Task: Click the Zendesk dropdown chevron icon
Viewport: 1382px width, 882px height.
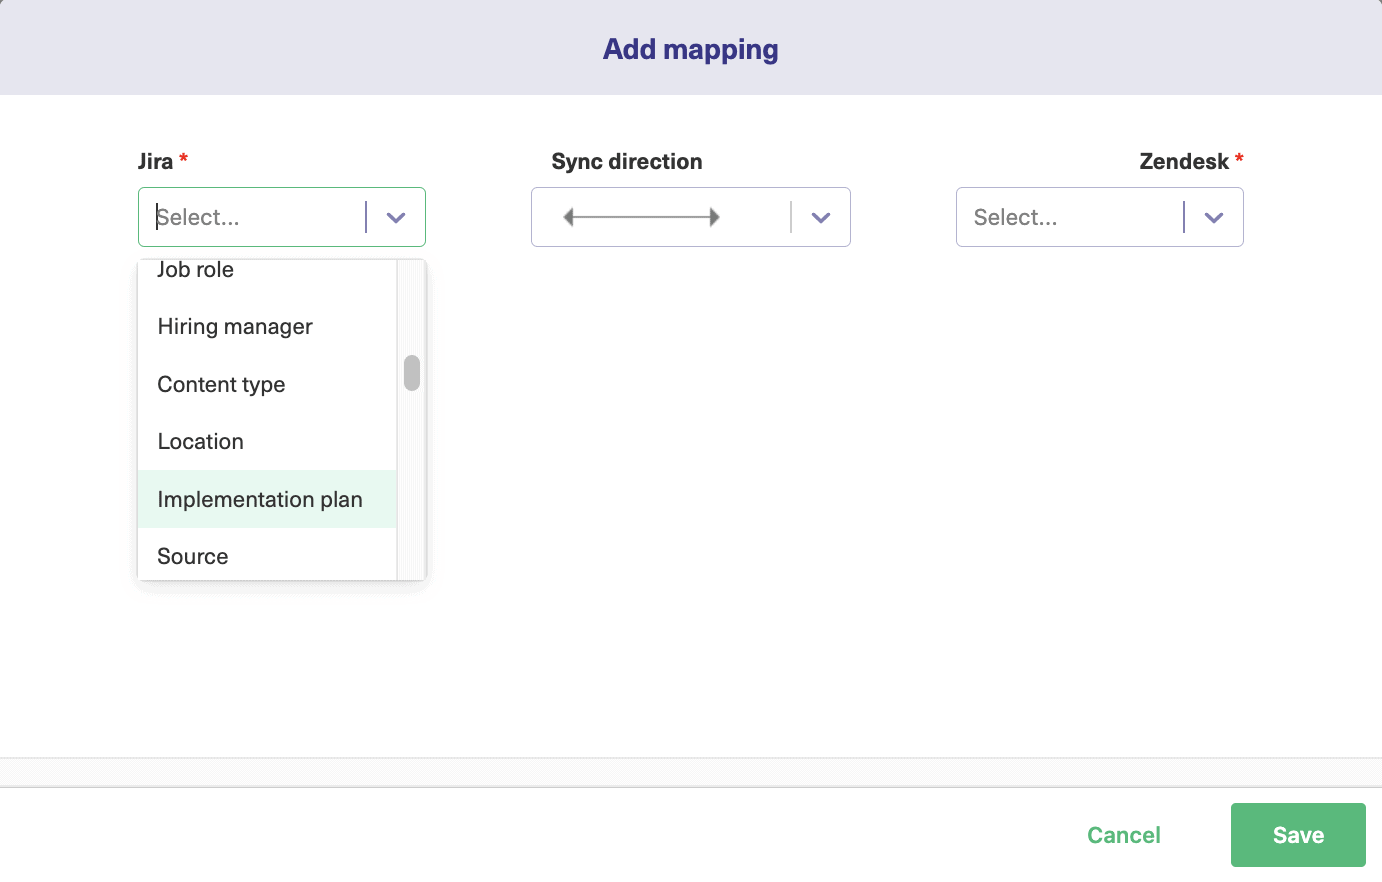Action: pyautogui.click(x=1213, y=217)
